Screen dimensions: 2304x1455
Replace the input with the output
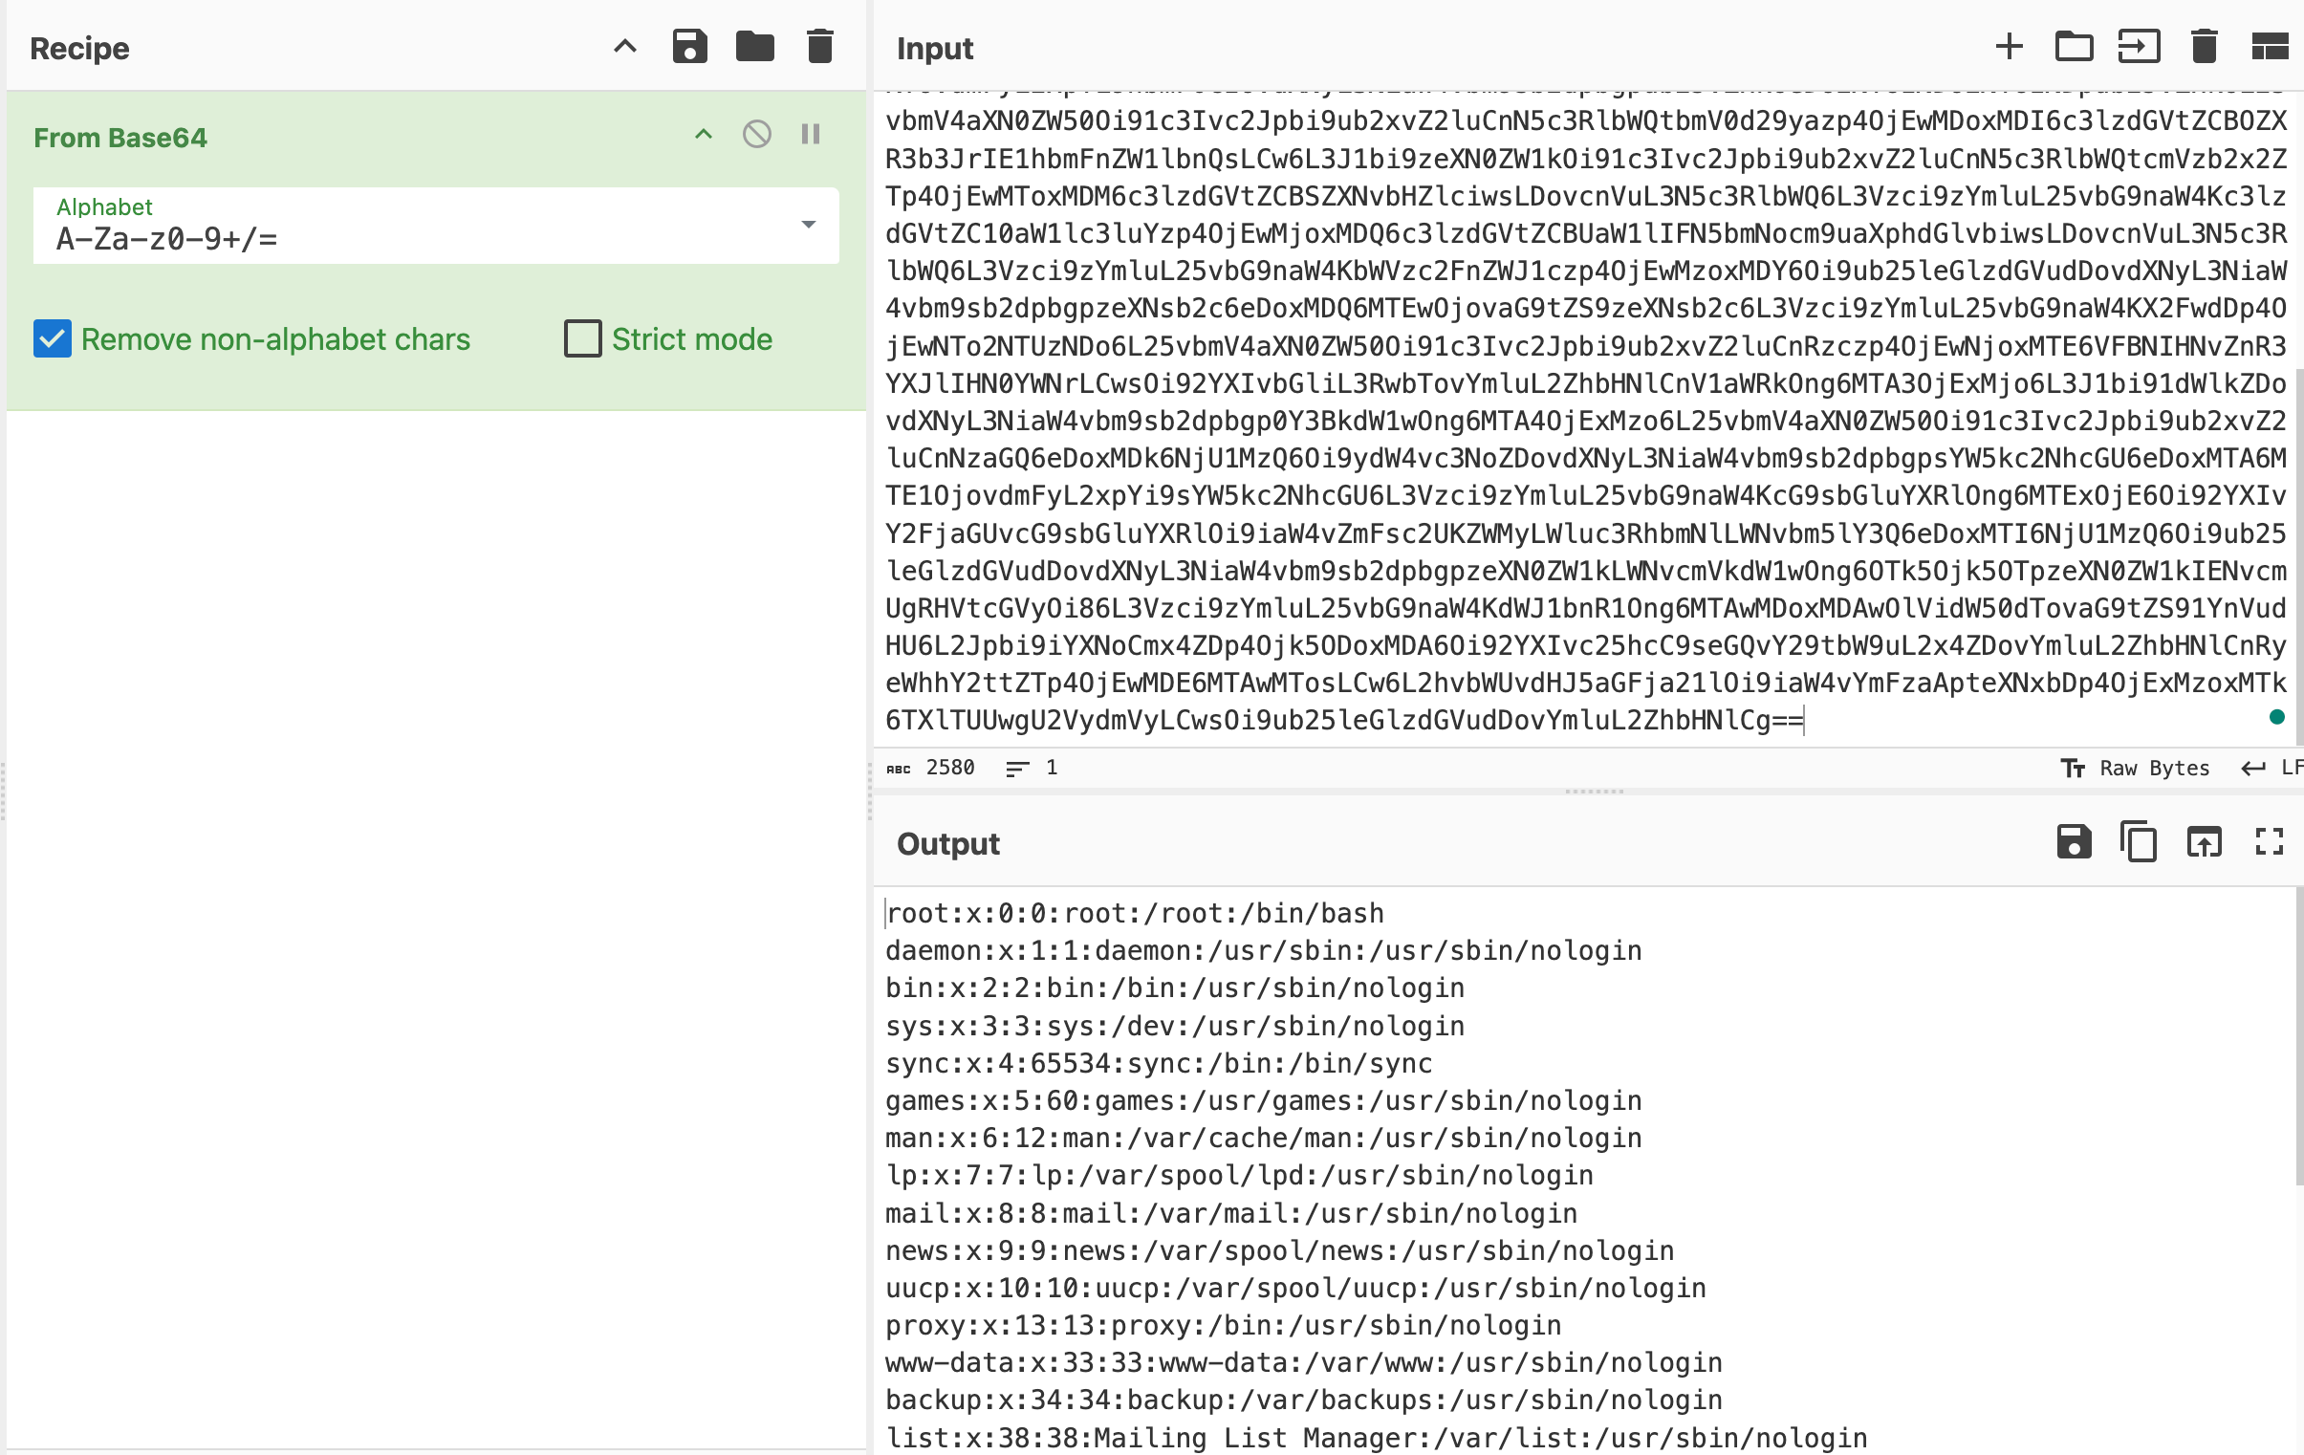click(x=2203, y=843)
